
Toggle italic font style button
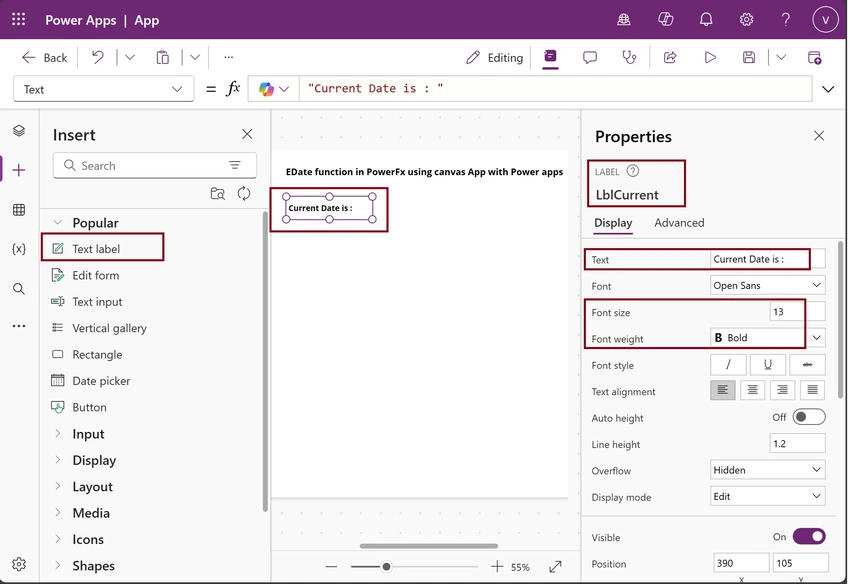point(728,365)
